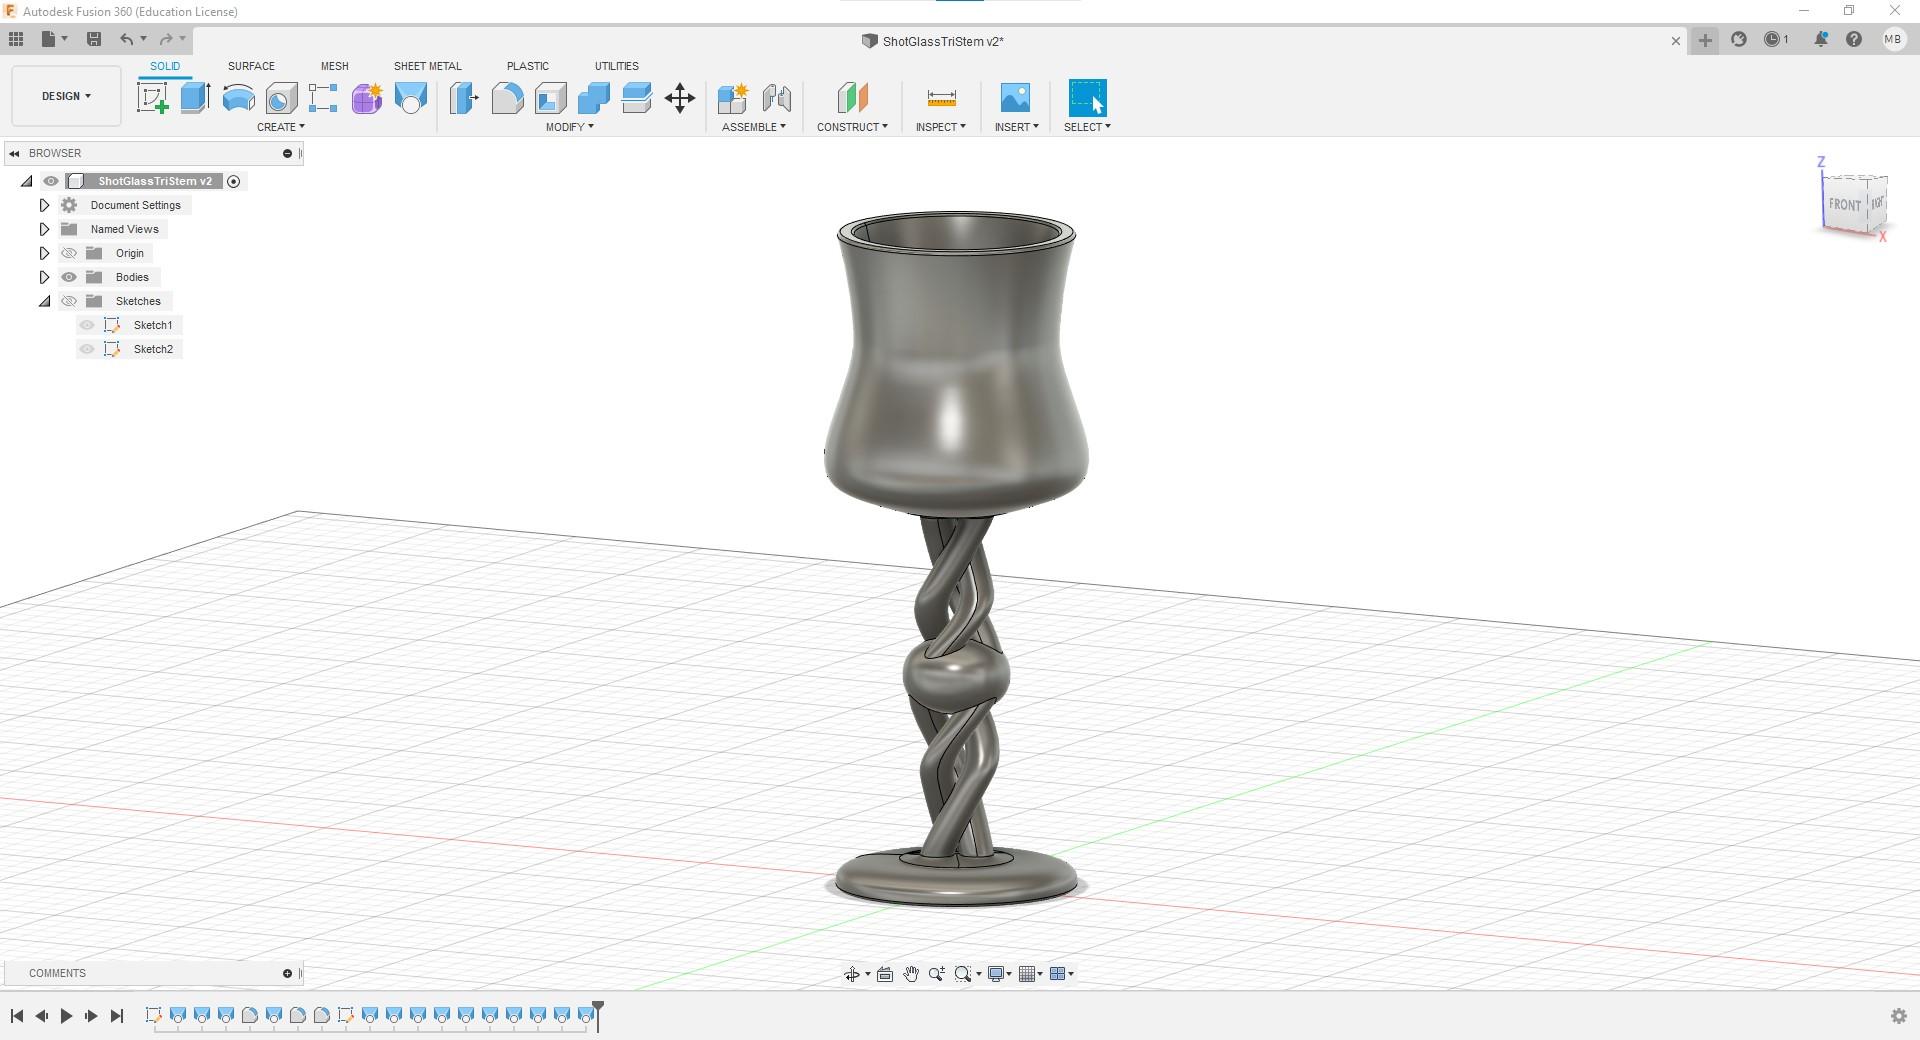The image size is (1920, 1040).
Task: Open the Help menu icon
Action: coord(1854,39)
